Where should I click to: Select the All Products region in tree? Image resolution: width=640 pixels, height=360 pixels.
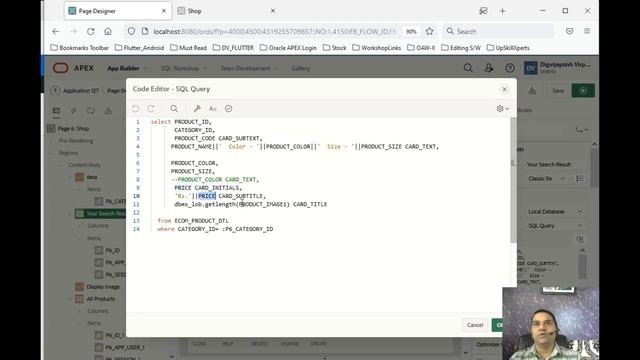click(x=100, y=299)
